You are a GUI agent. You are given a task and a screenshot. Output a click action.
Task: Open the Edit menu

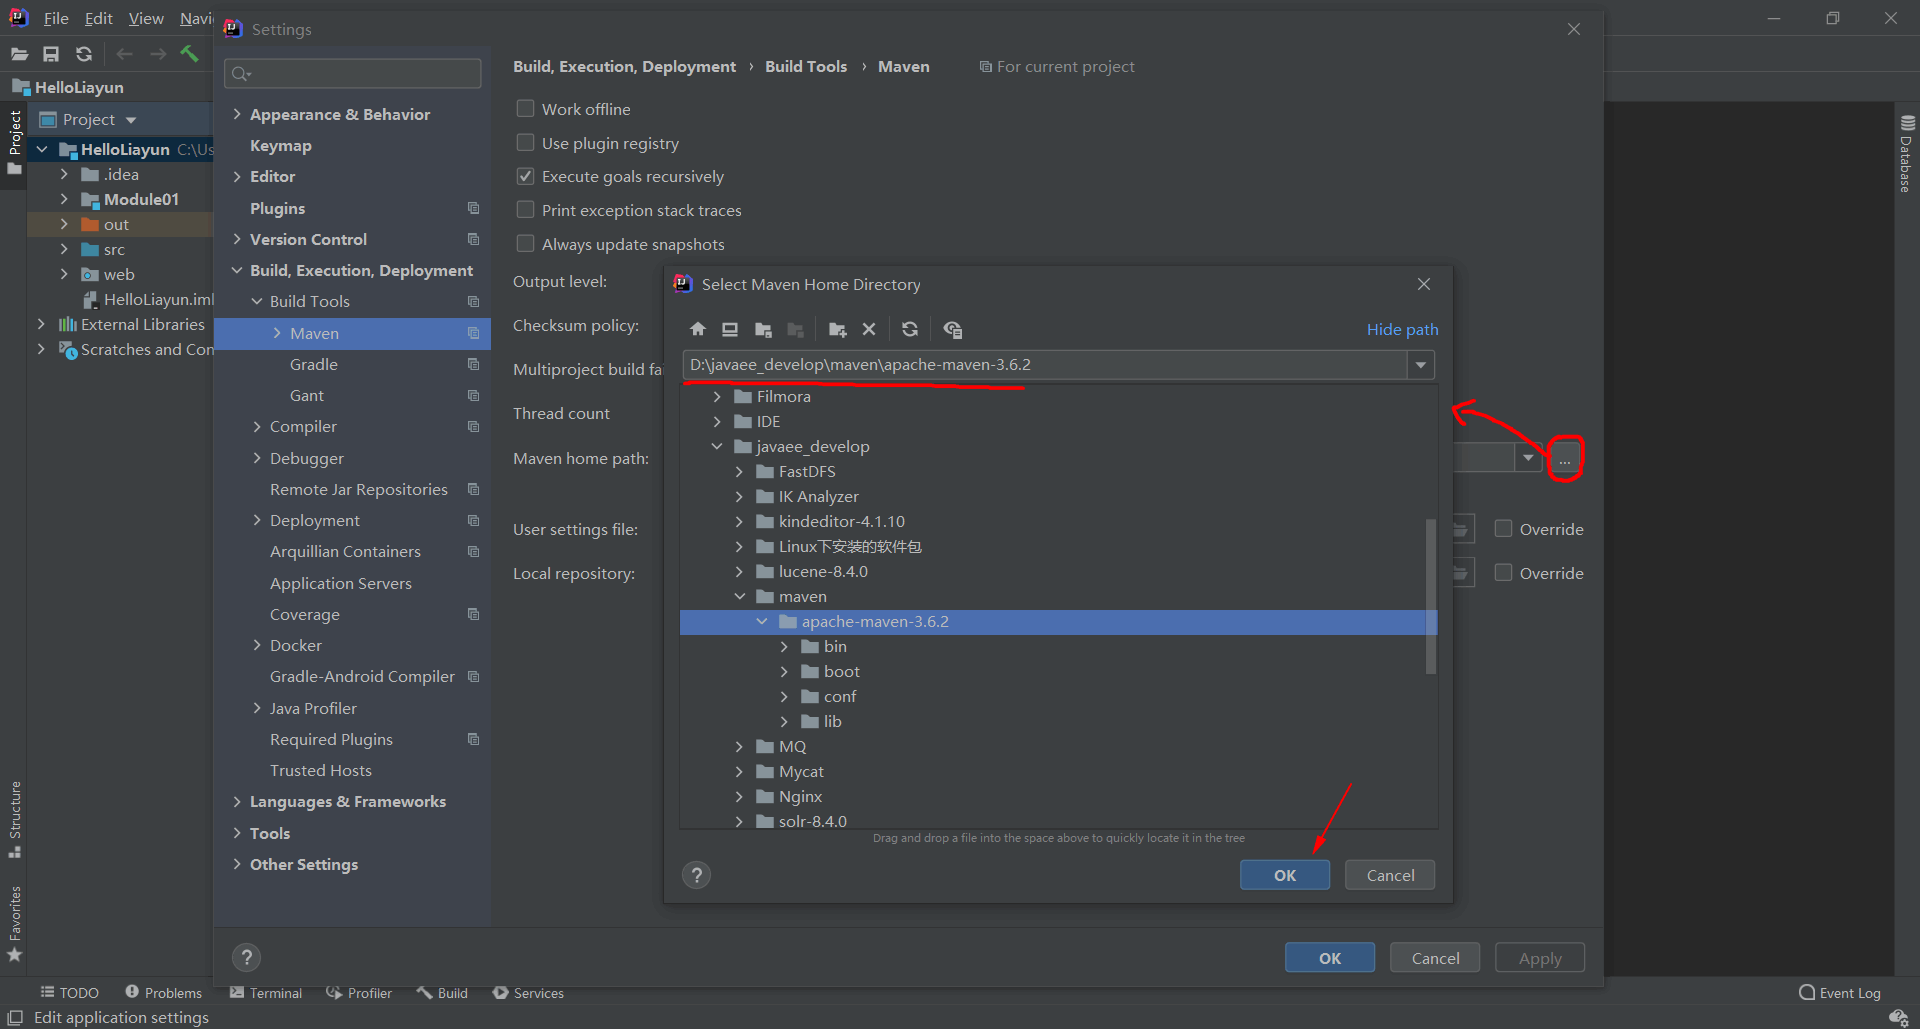pyautogui.click(x=97, y=18)
